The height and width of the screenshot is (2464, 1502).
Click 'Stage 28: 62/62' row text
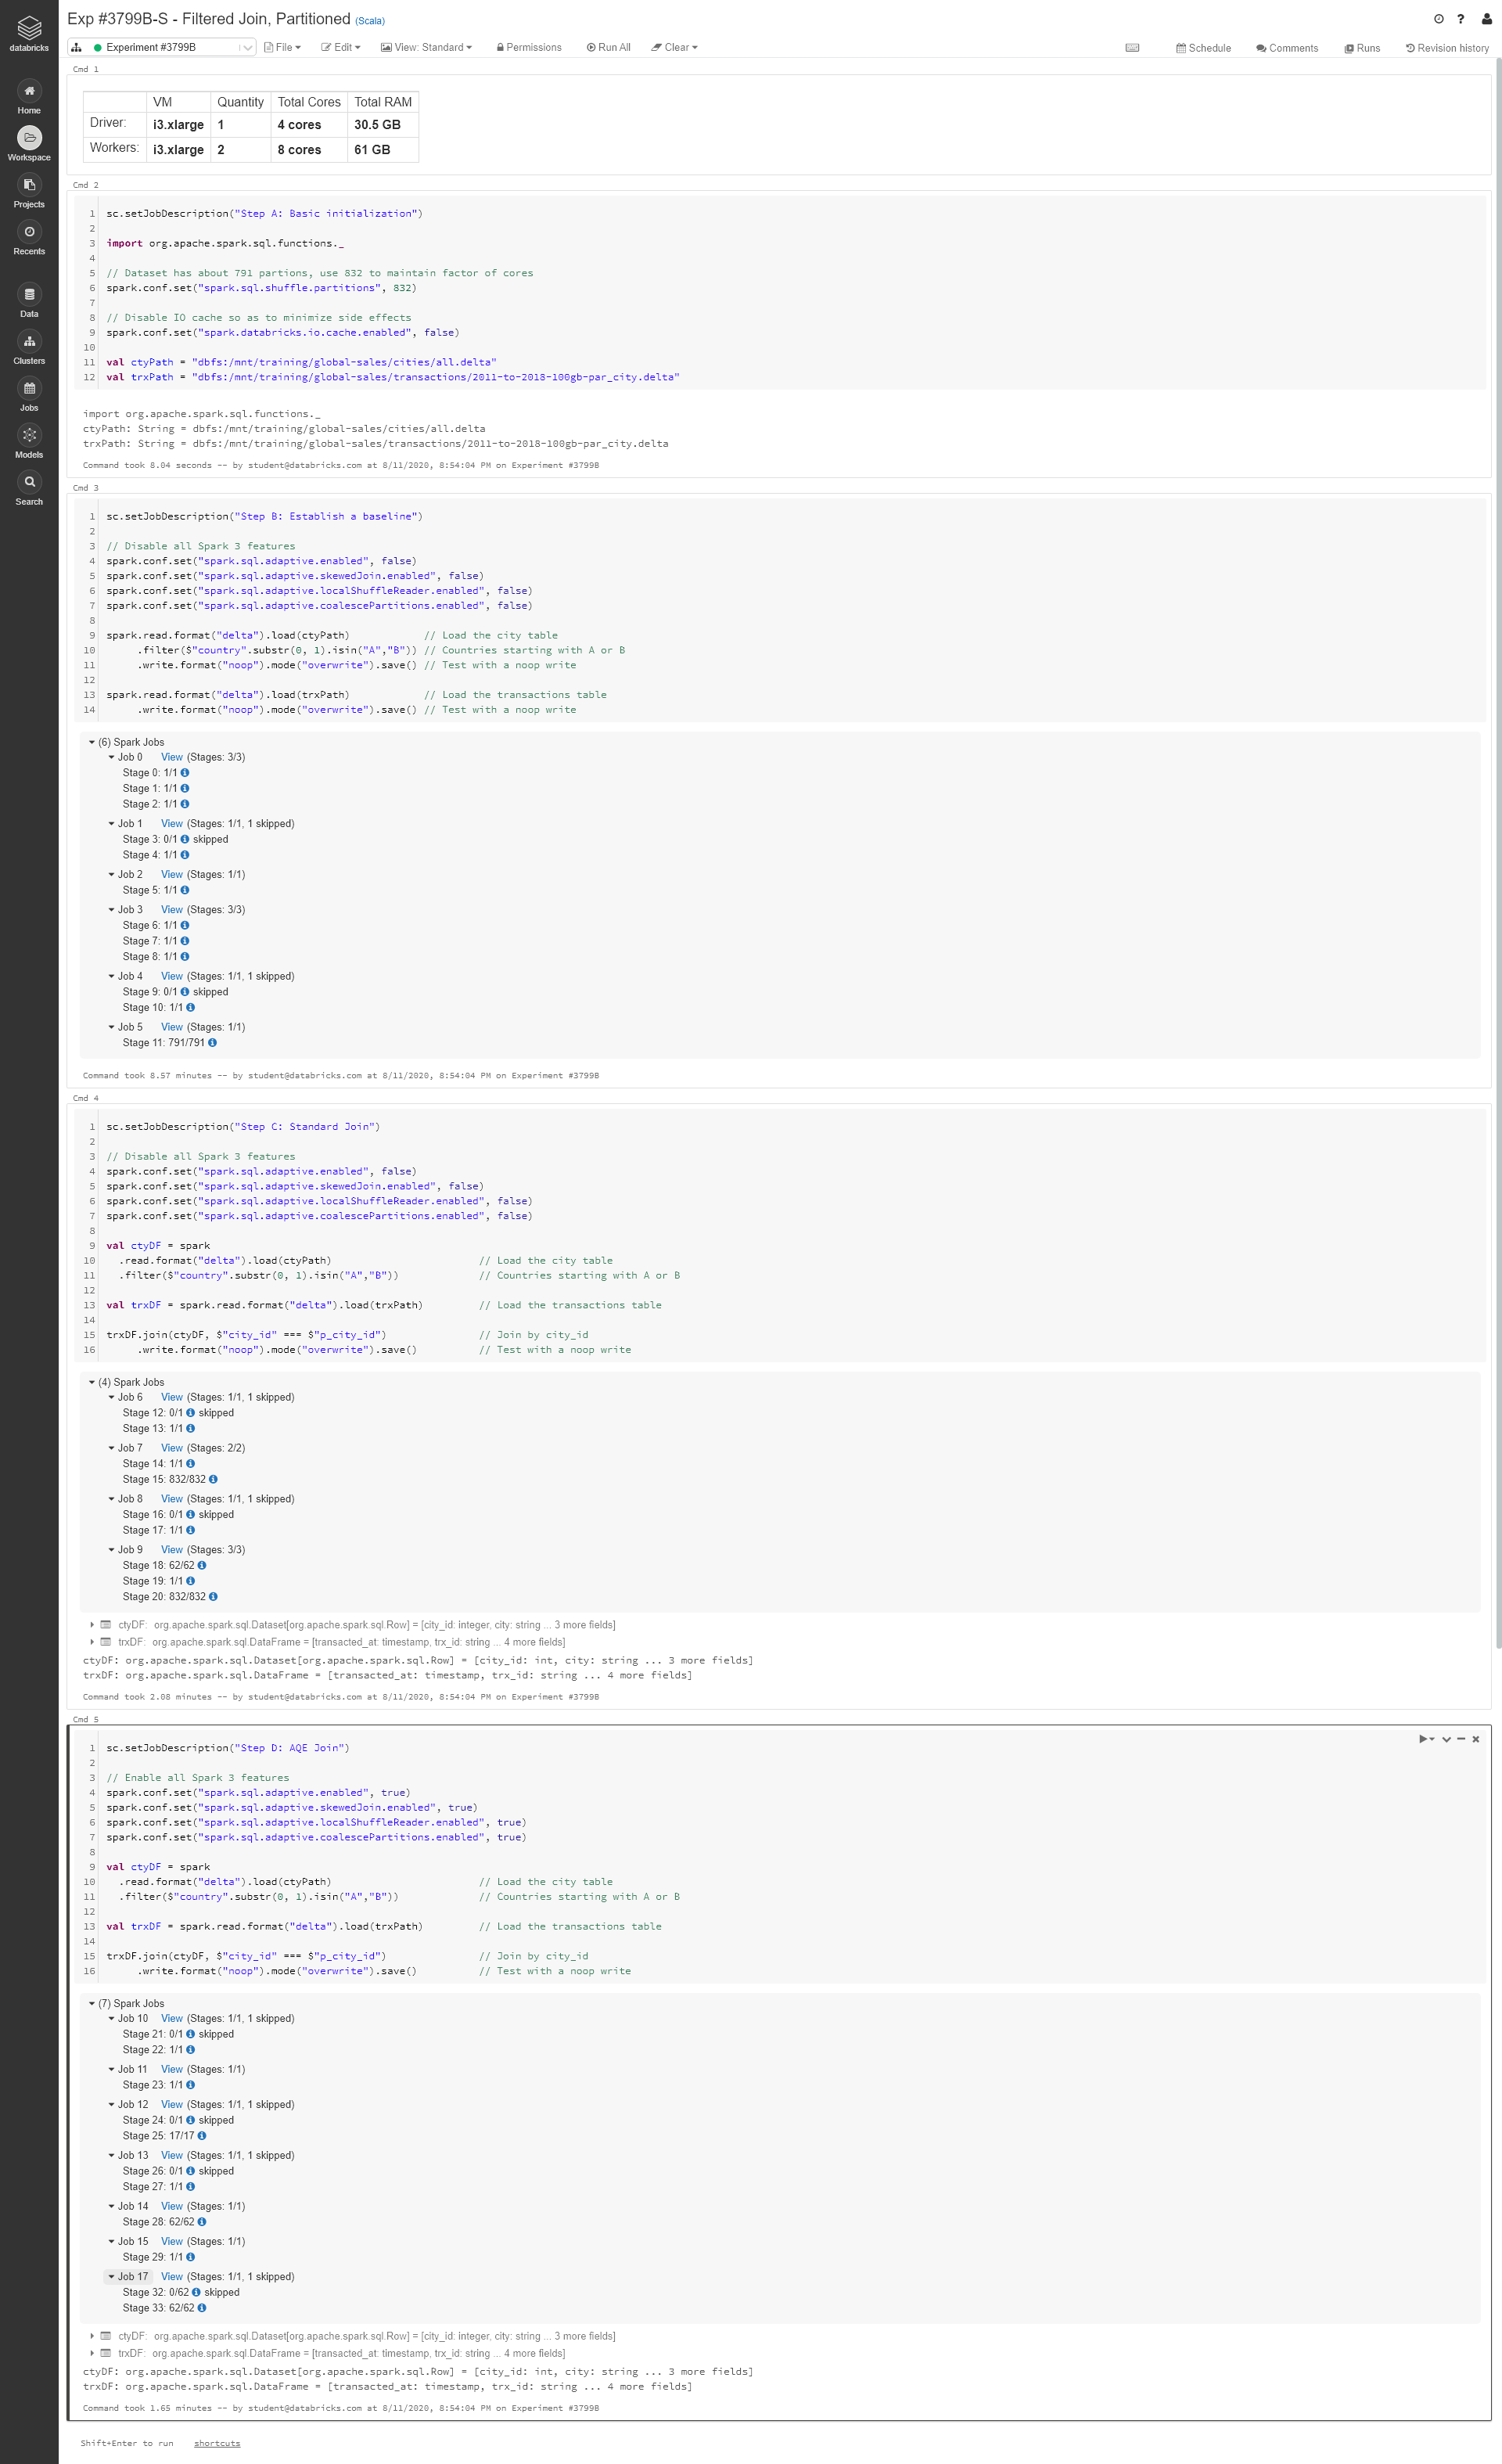tap(158, 2222)
